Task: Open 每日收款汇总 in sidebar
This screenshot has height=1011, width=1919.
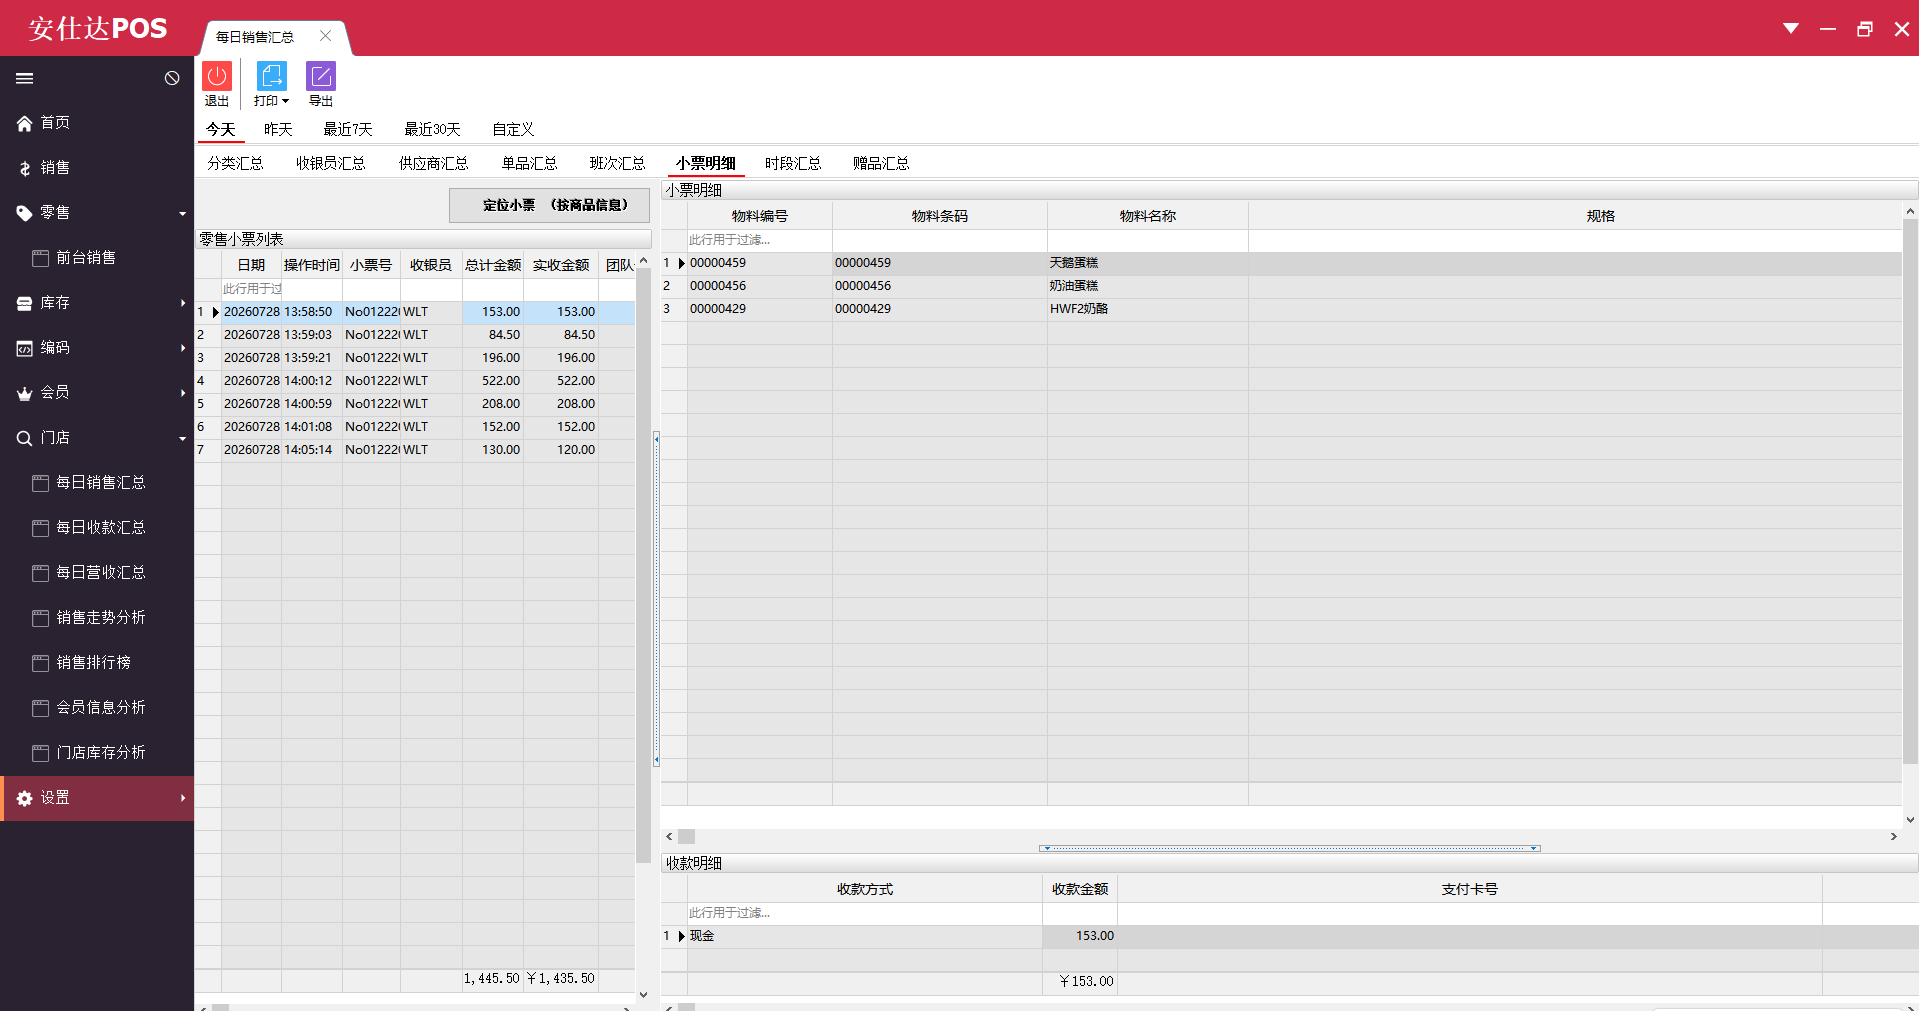Action: click(97, 528)
